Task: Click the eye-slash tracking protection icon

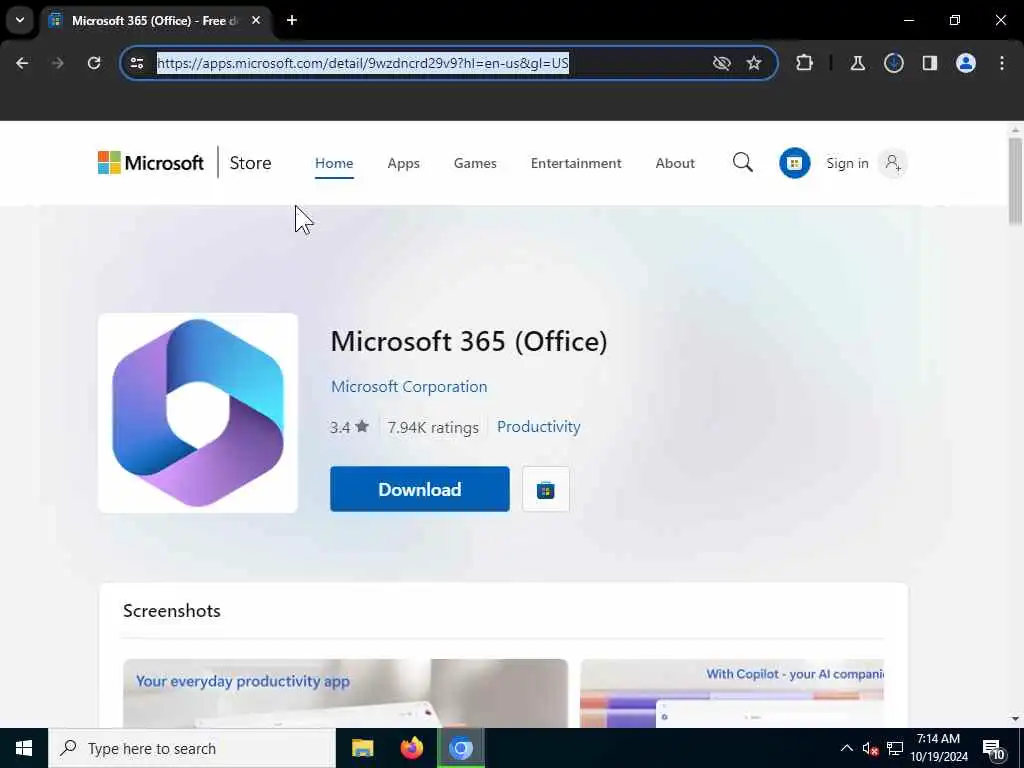Action: pyautogui.click(x=722, y=63)
